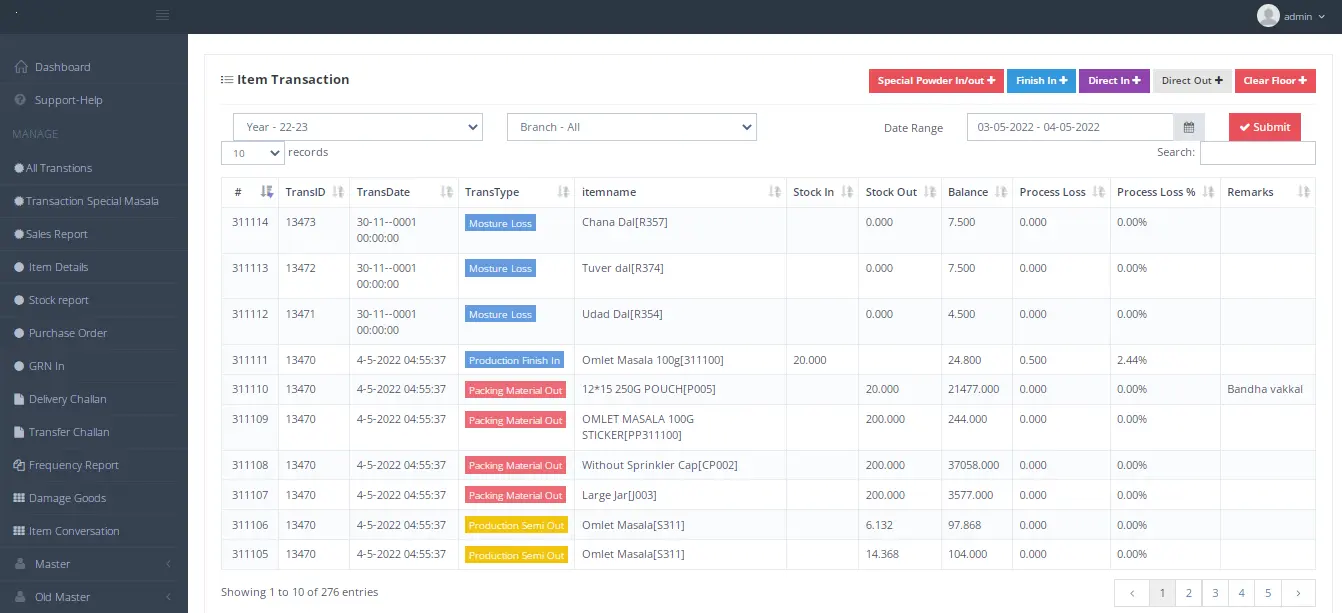Viewport: 1342px width, 613px height.
Task: Open the Year - 22-23 dropdown
Action: point(358,127)
